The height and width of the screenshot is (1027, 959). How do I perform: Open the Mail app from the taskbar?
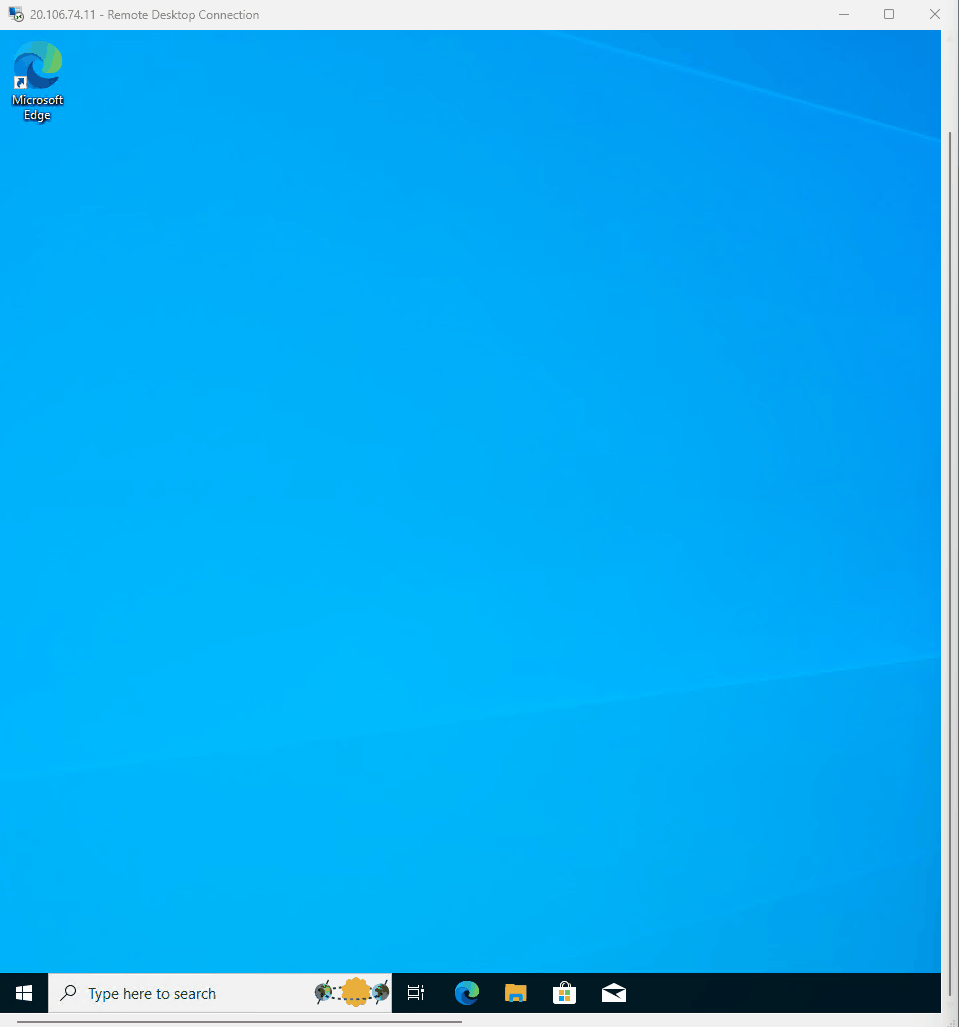(x=614, y=993)
